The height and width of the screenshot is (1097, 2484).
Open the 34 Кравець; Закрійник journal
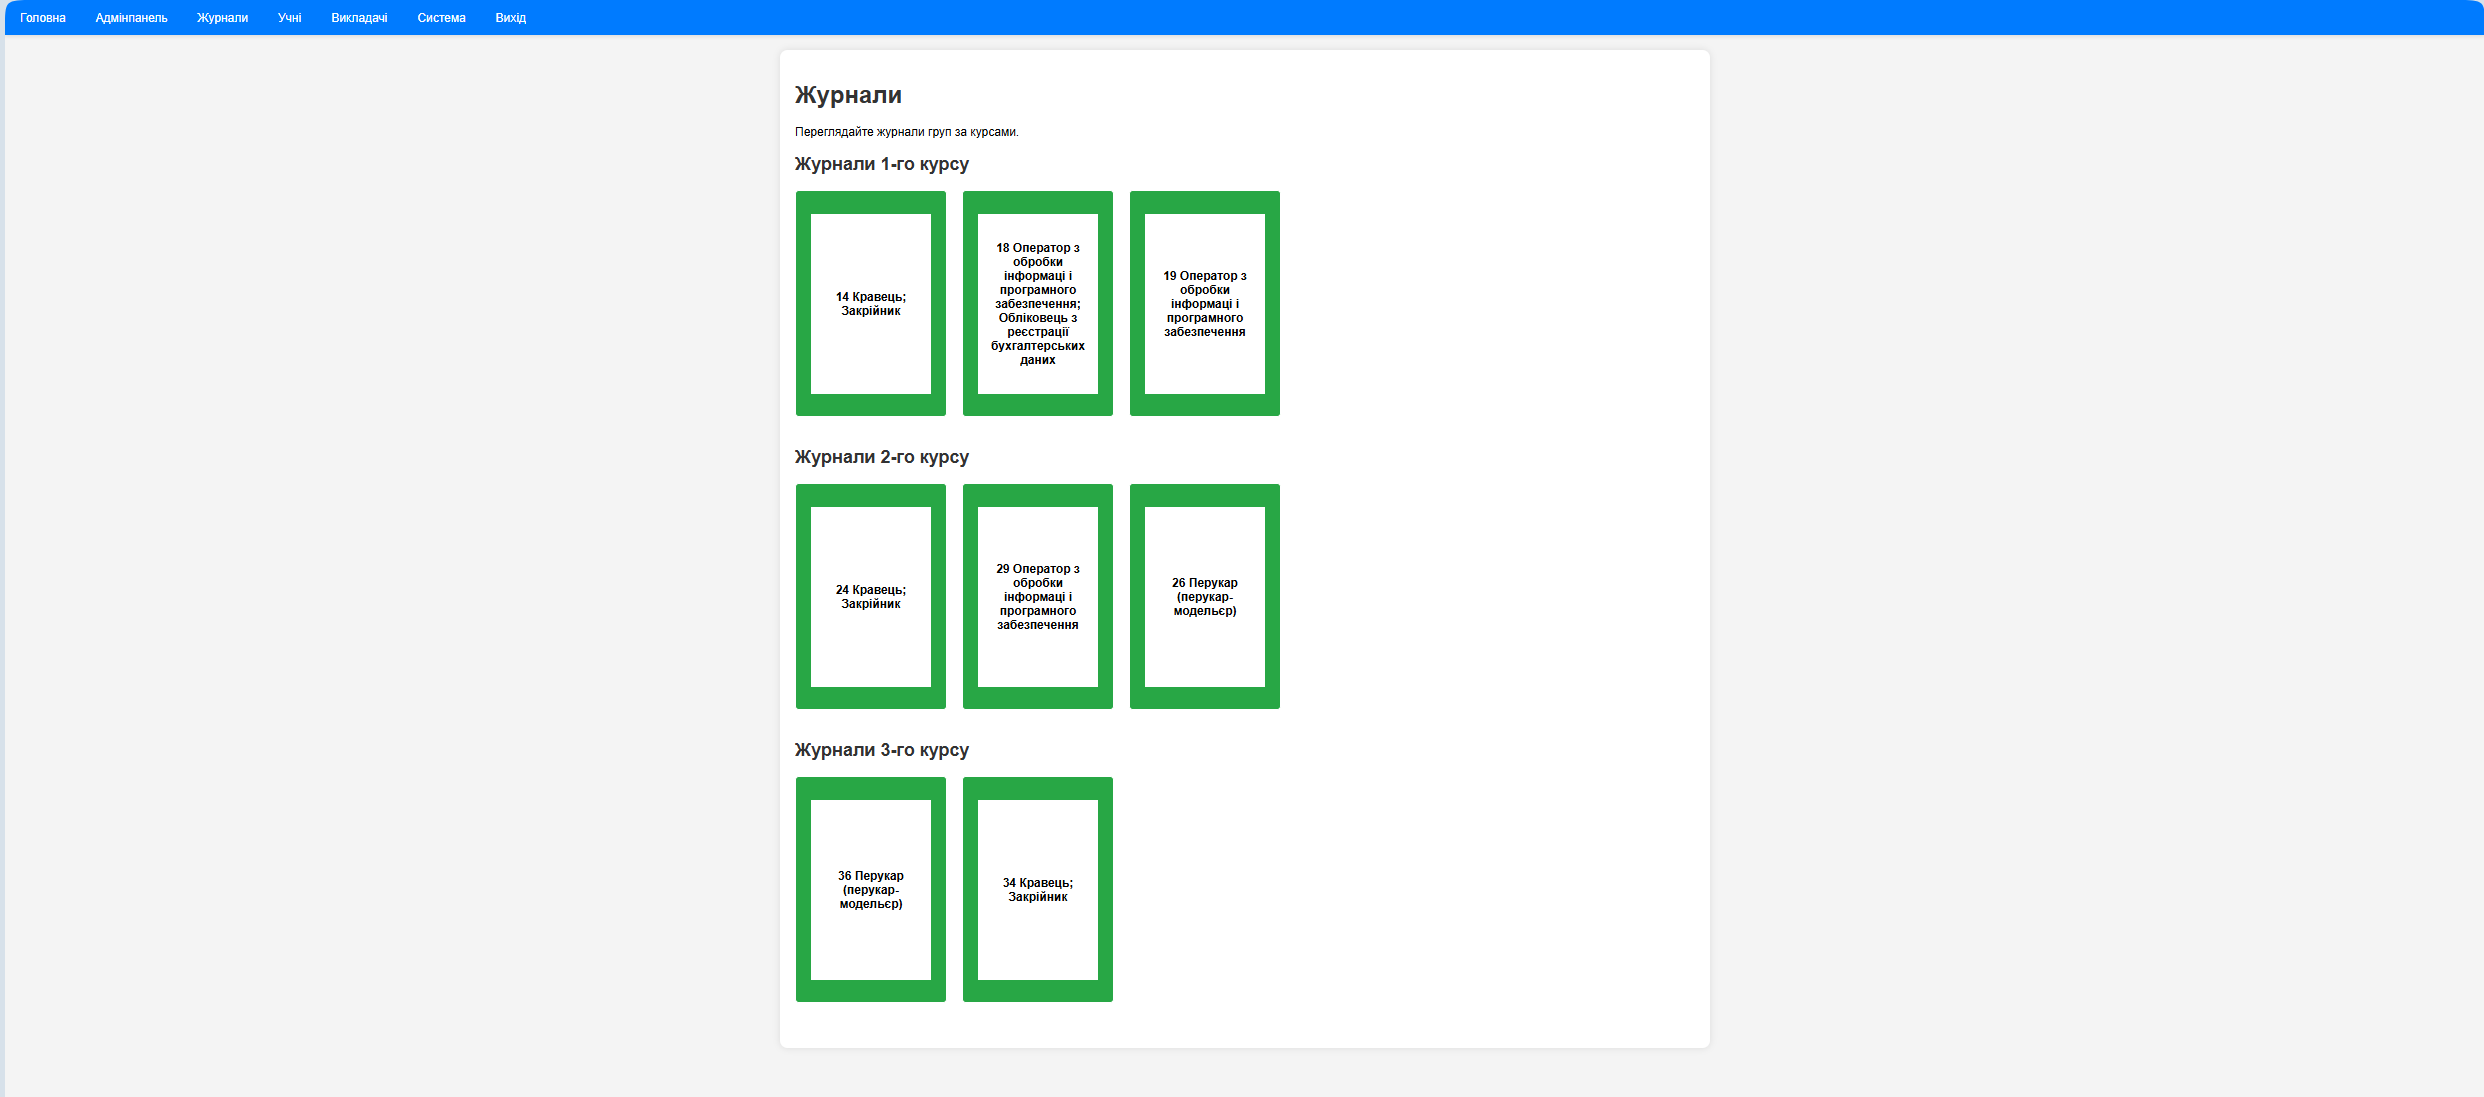pos(1037,890)
